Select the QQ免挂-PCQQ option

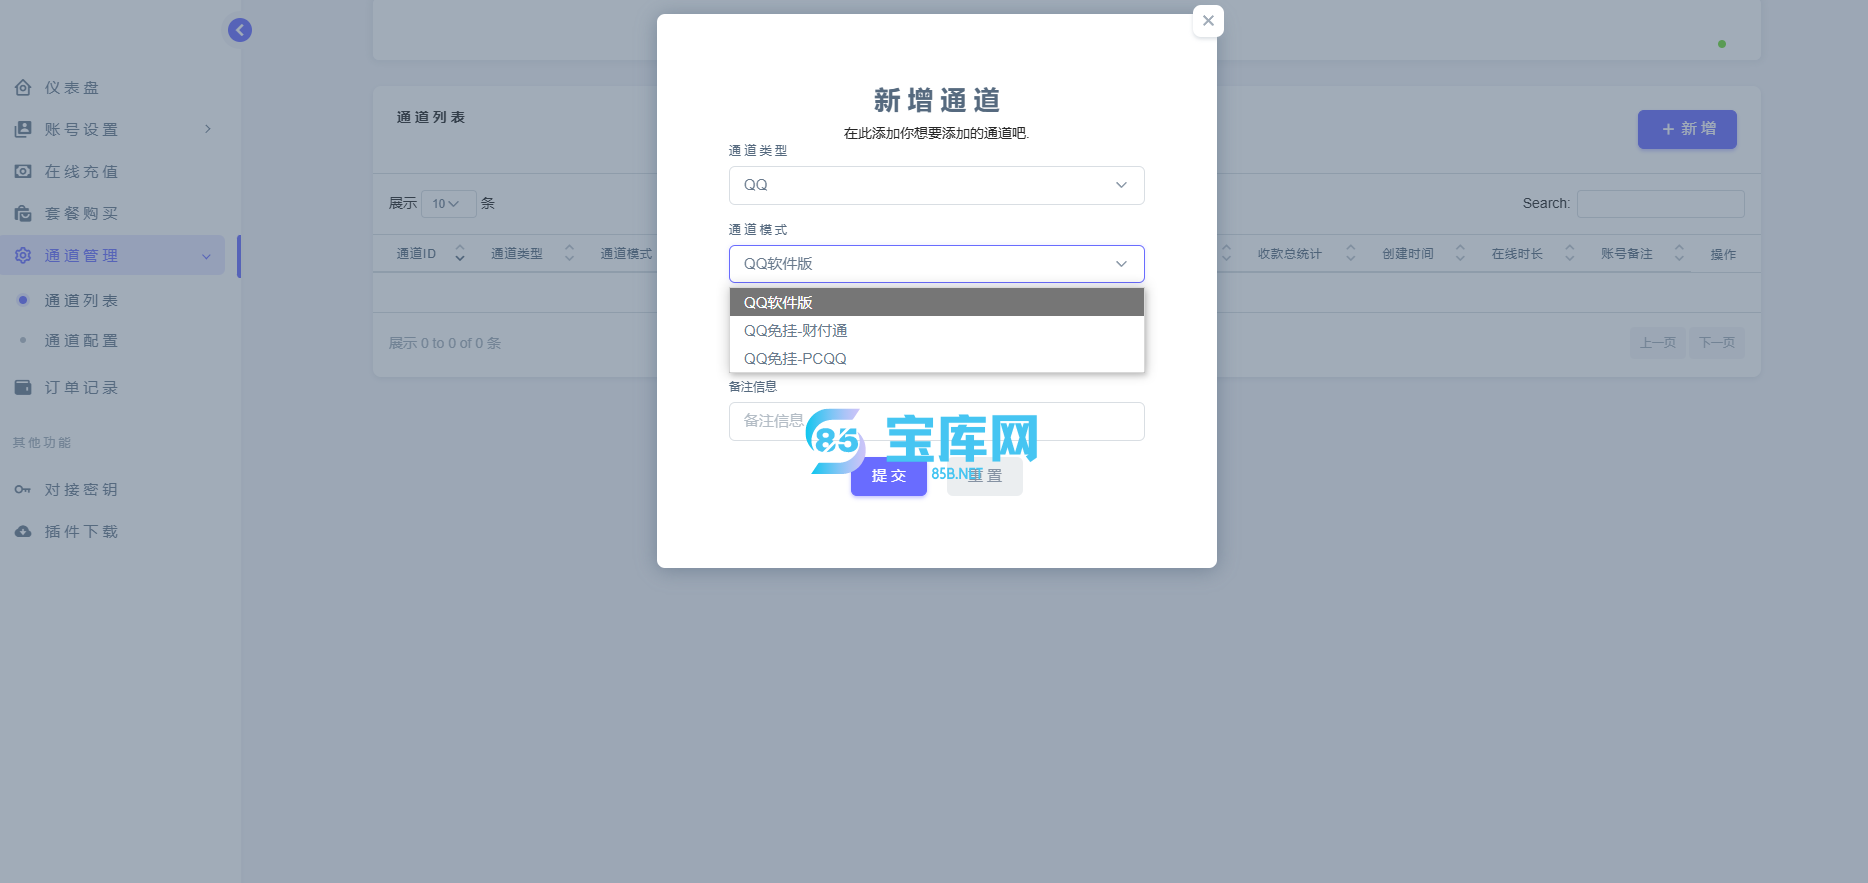(x=936, y=359)
